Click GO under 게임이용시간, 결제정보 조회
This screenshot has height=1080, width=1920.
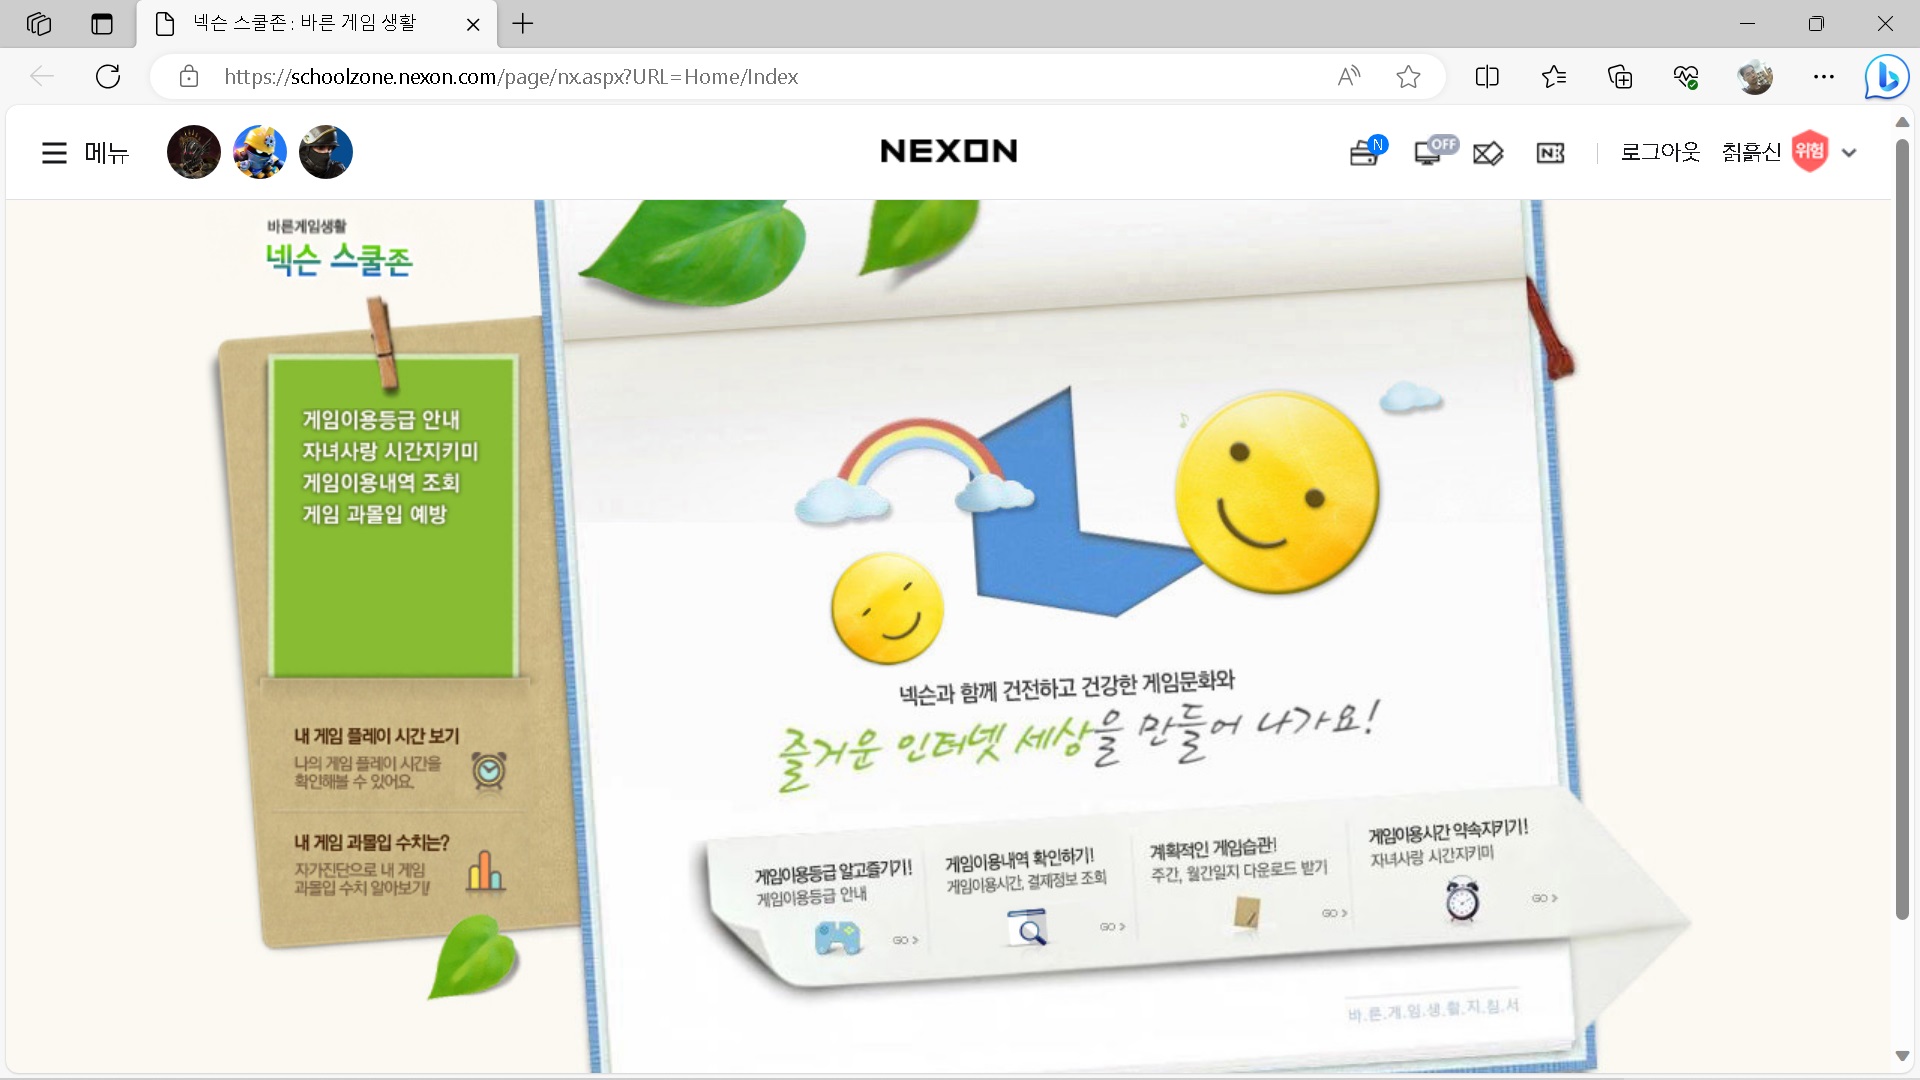pos(1112,927)
